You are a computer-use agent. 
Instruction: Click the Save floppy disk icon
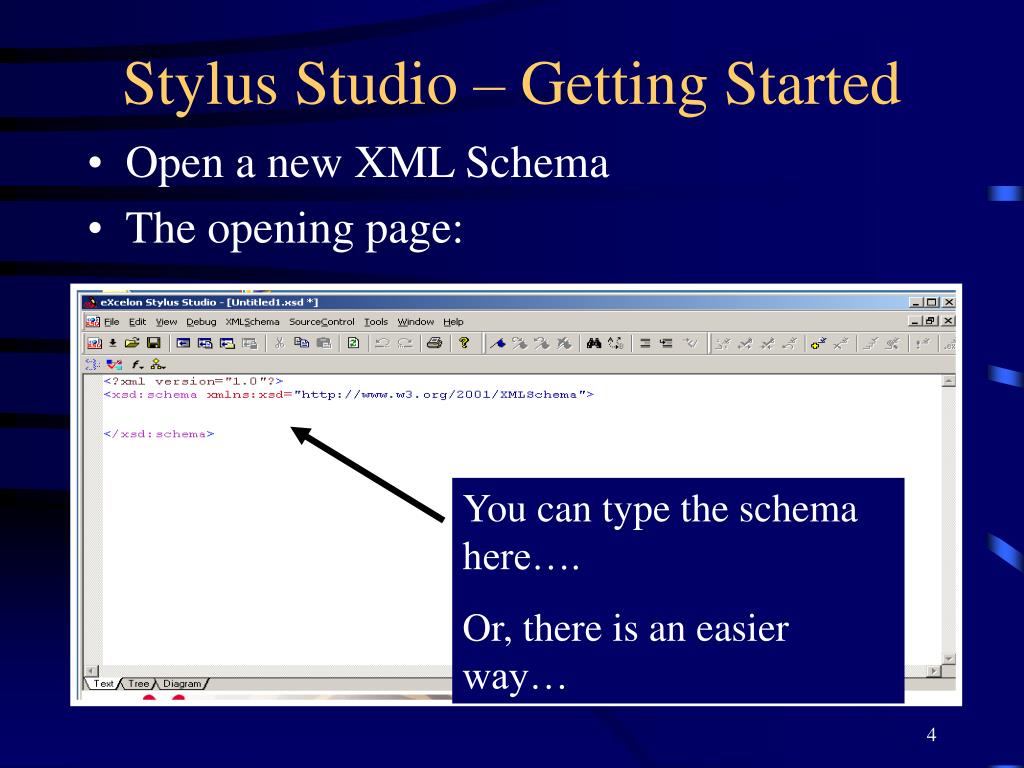(x=153, y=343)
